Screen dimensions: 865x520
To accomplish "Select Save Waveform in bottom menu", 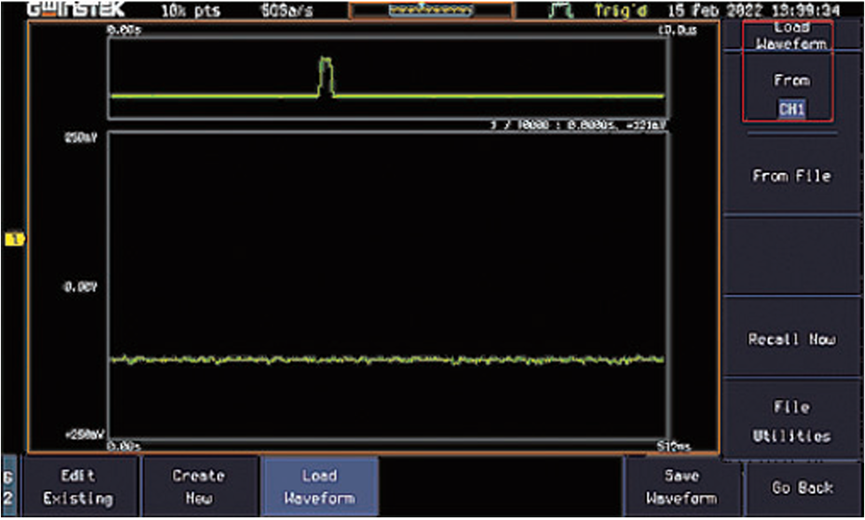I will pos(682,487).
